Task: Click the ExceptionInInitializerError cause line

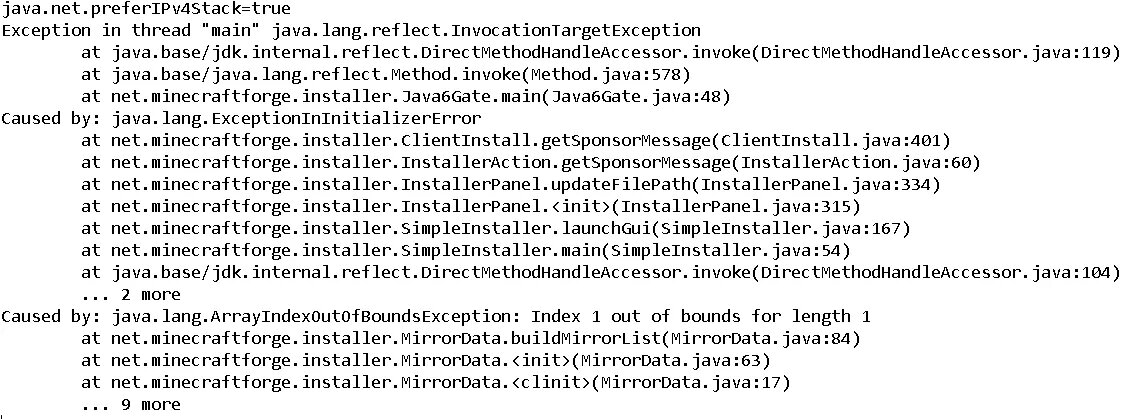Action: click(x=241, y=119)
